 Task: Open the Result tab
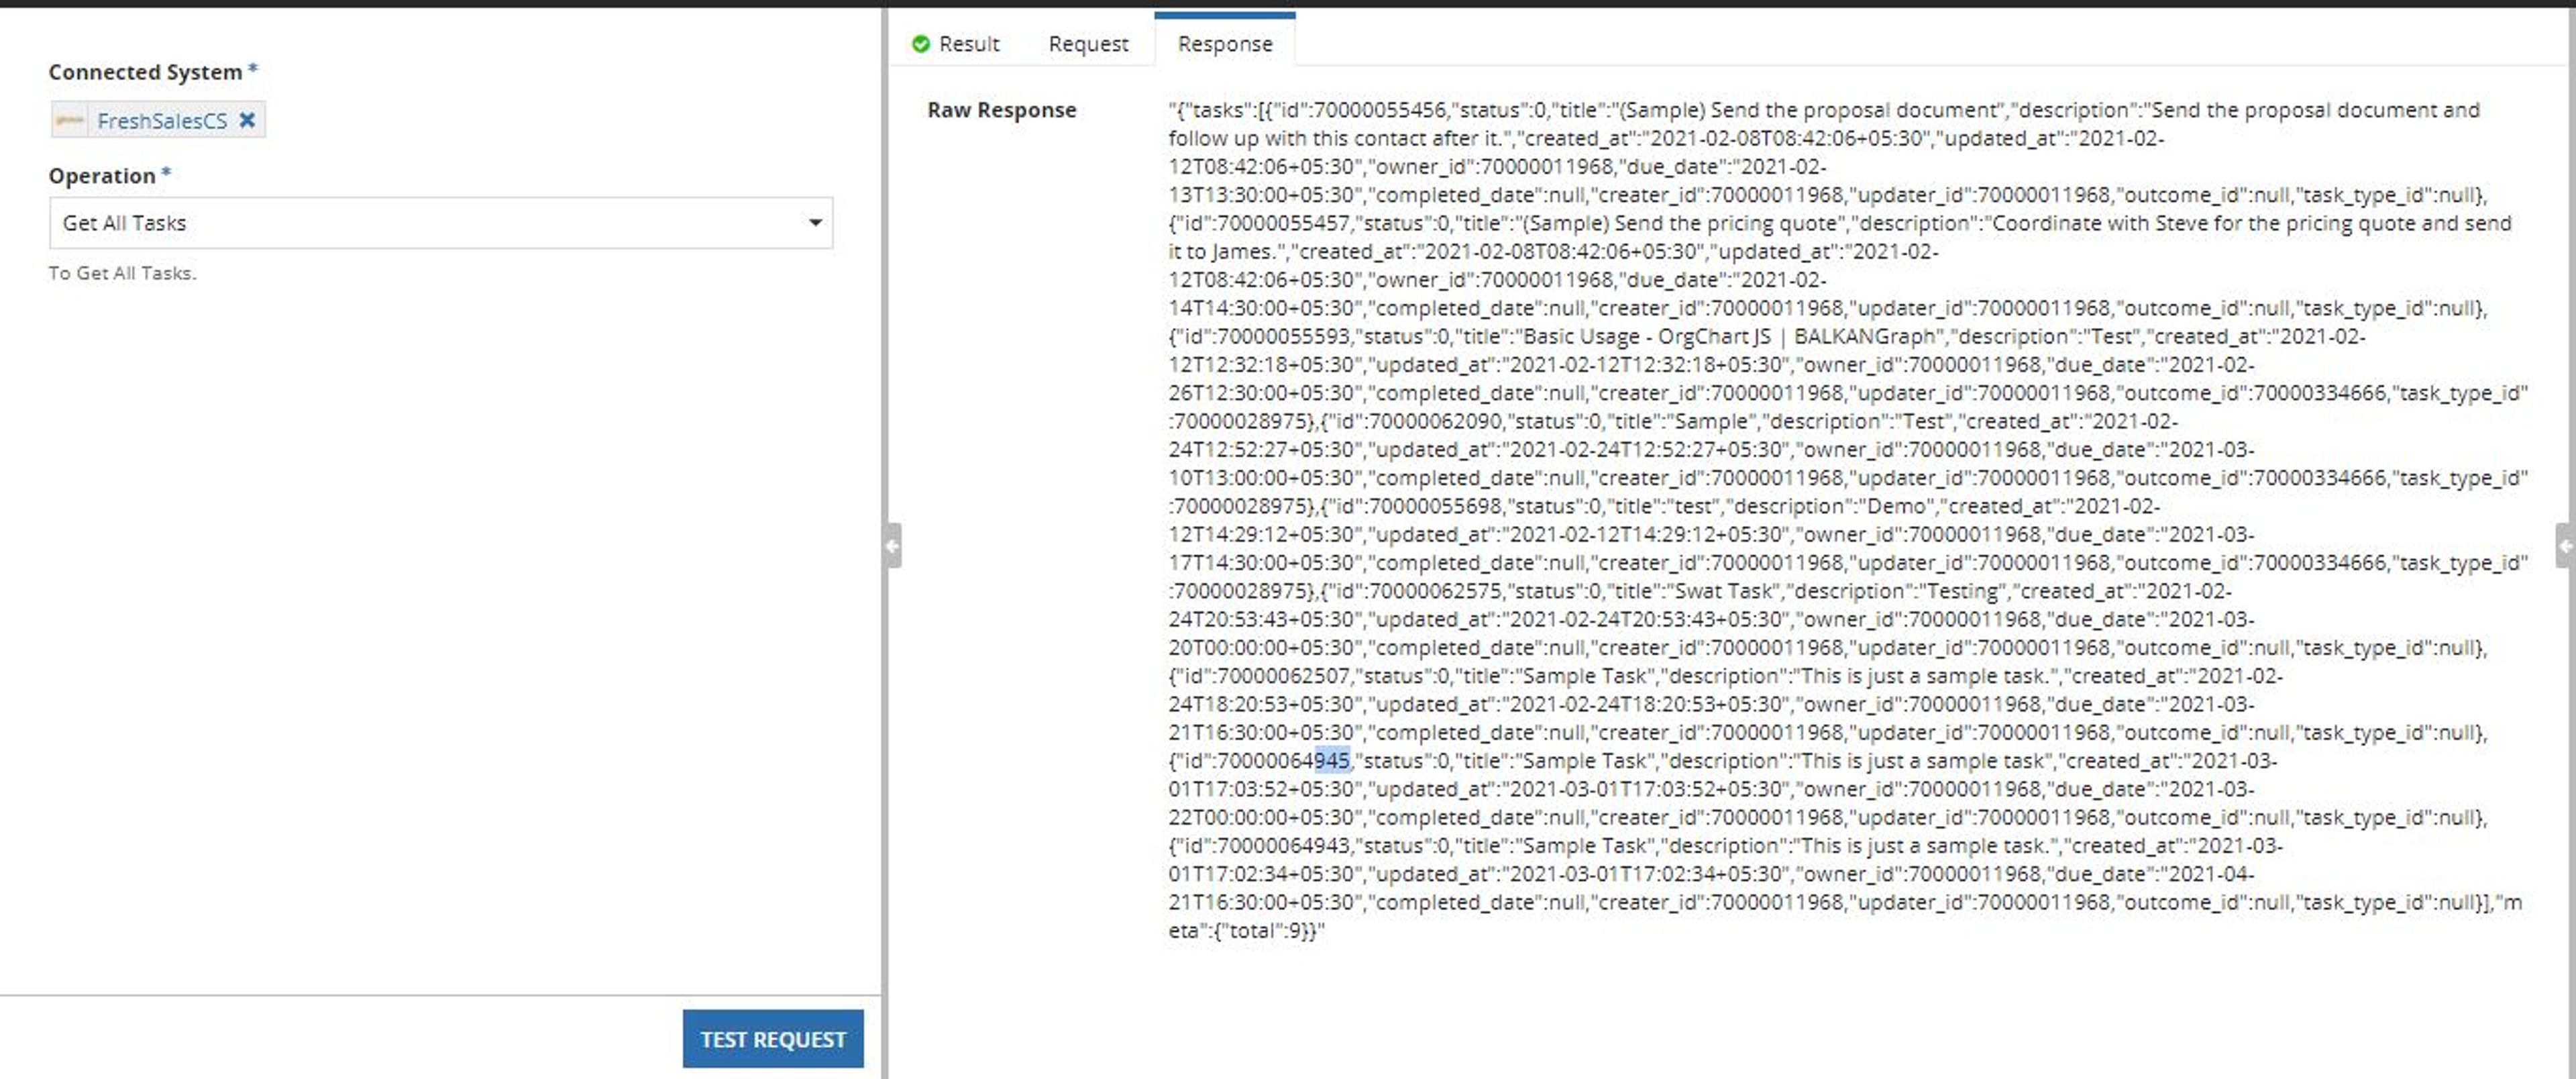click(956, 44)
